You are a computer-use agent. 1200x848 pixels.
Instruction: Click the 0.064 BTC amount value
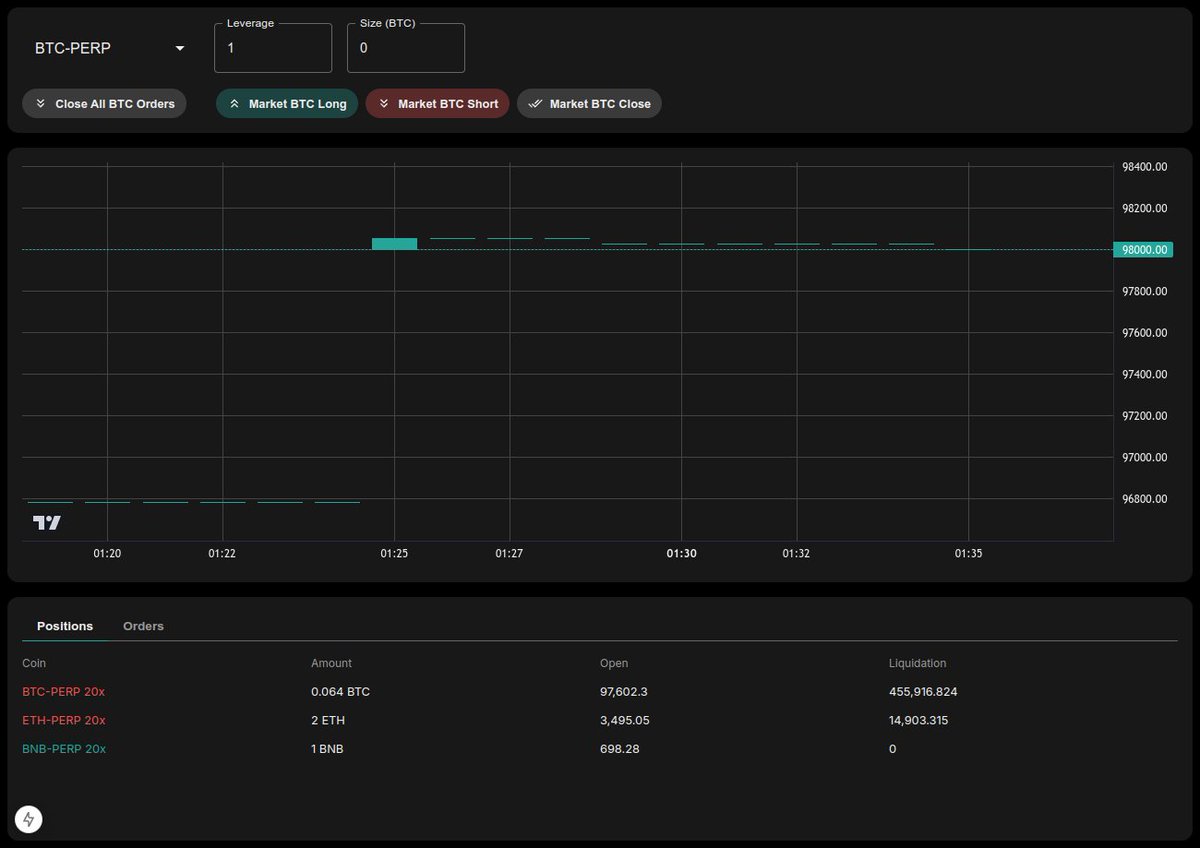click(340, 692)
